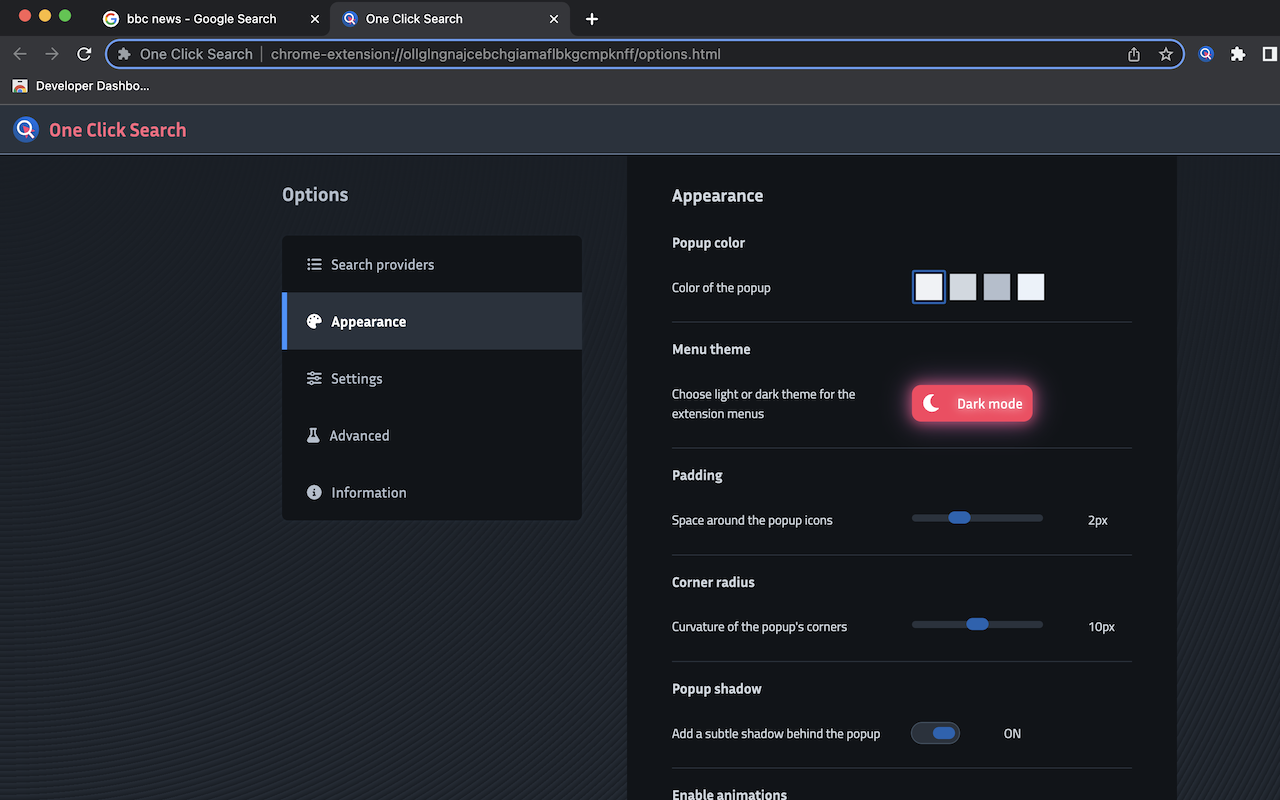
Task: Close the One Click Search tab
Action: (x=555, y=19)
